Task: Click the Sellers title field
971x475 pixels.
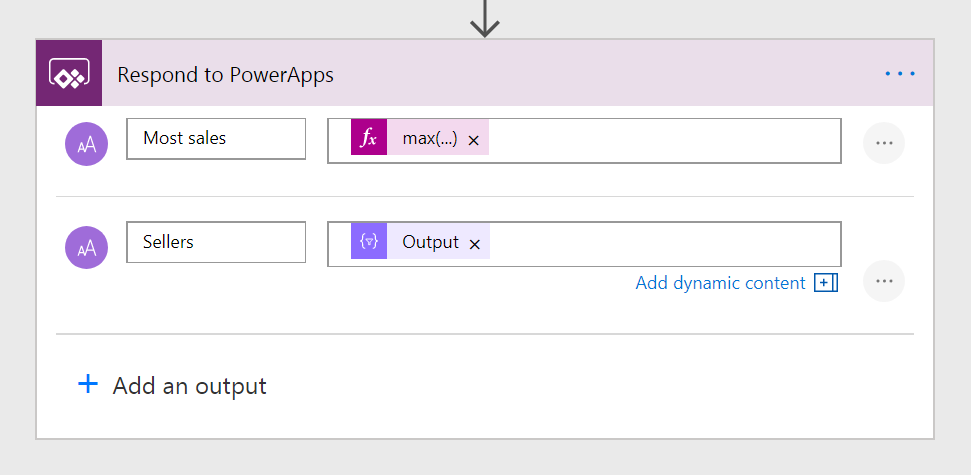Action: pyautogui.click(x=216, y=243)
